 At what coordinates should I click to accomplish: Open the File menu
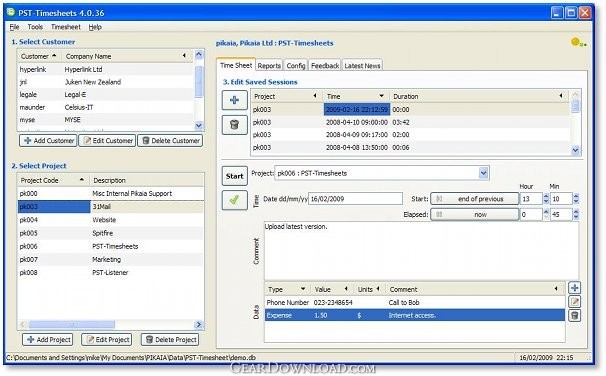14,27
